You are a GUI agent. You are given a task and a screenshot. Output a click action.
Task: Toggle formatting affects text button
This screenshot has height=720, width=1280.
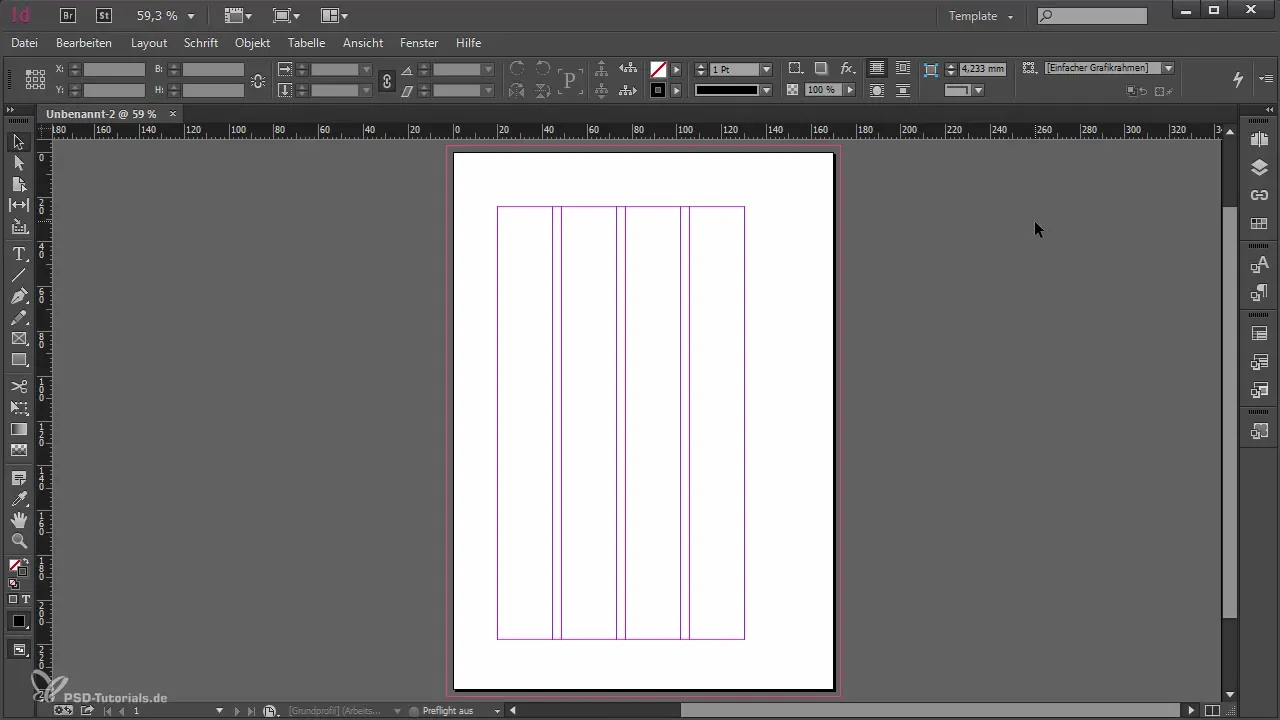[26, 598]
